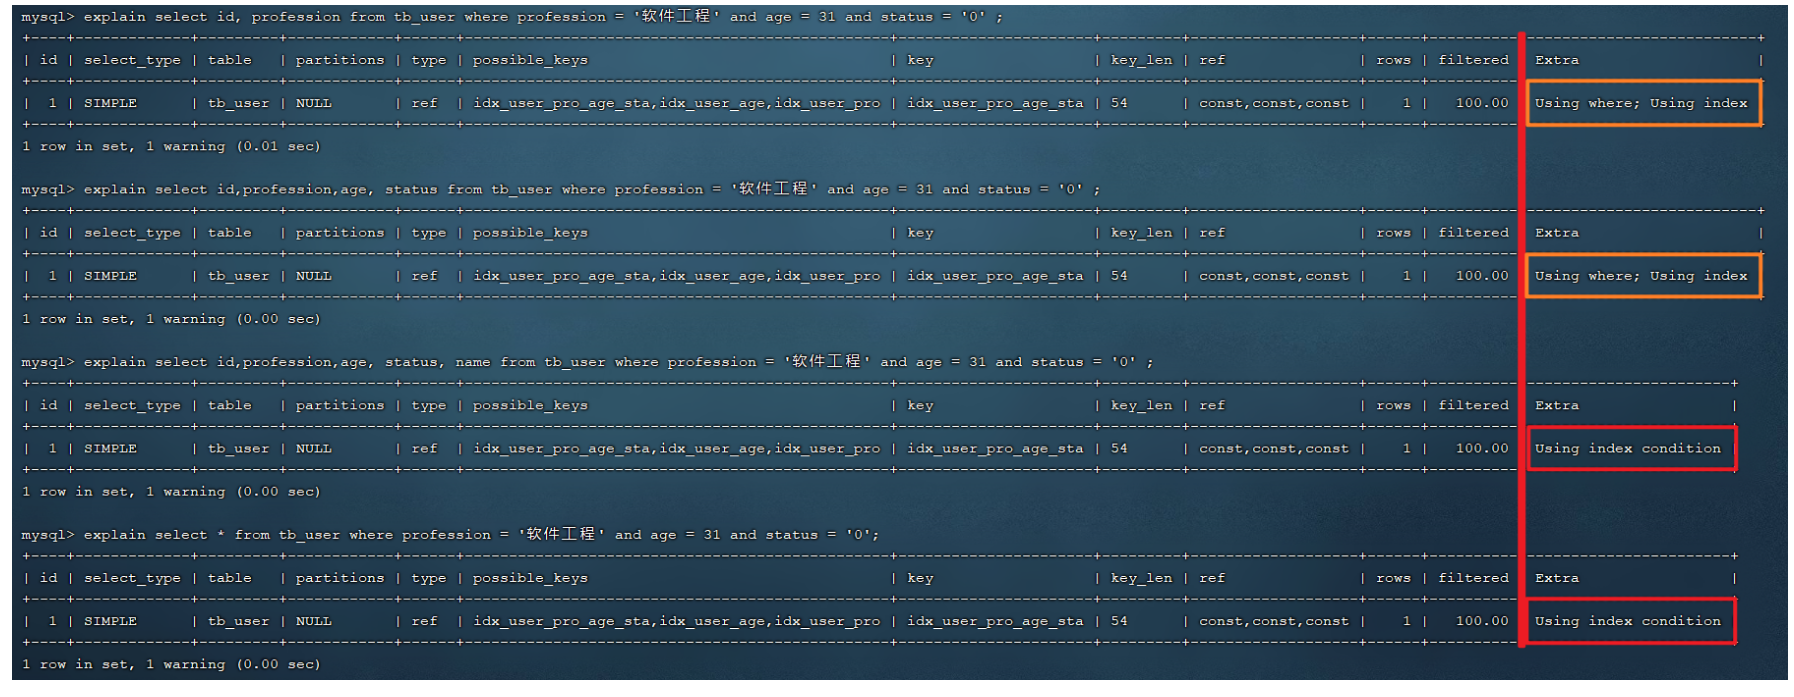Click the Extra header in the select * result table
The image size is (1794, 697).
(x=1557, y=578)
